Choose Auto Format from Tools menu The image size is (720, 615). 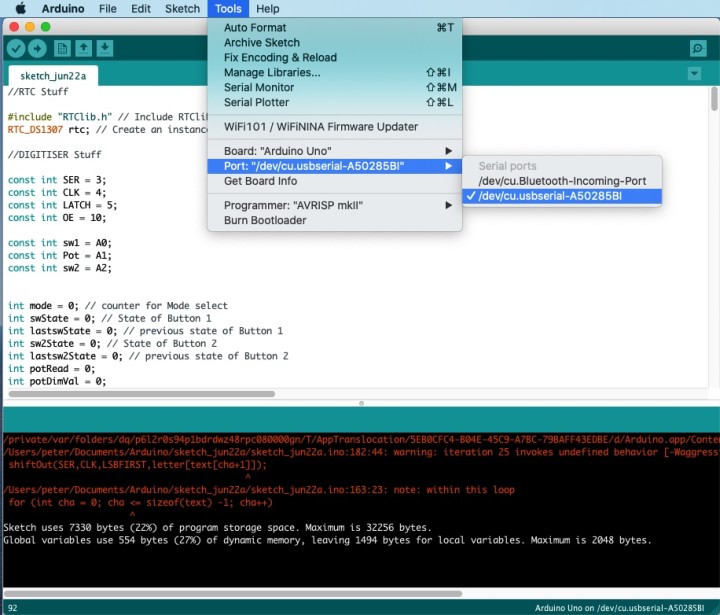tap(255, 28)
